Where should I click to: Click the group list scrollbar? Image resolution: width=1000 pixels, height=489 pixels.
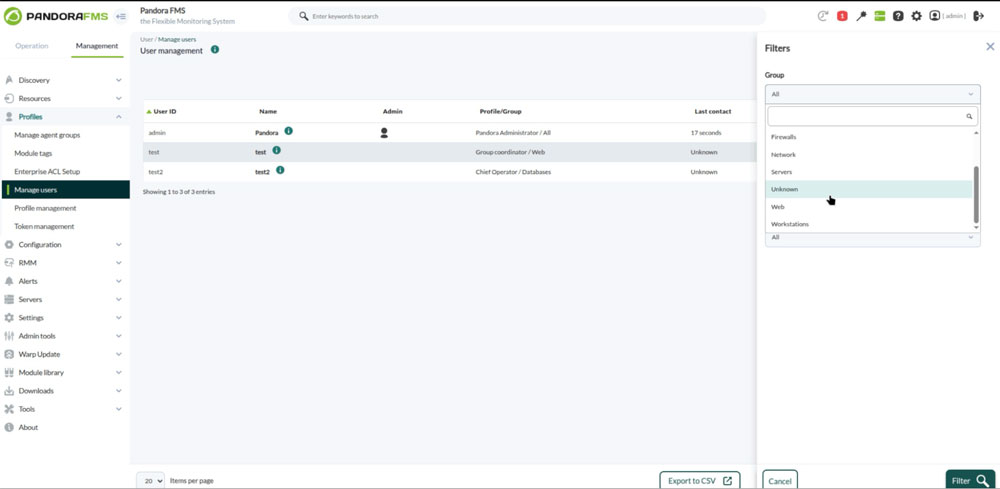tap(976, 194)
